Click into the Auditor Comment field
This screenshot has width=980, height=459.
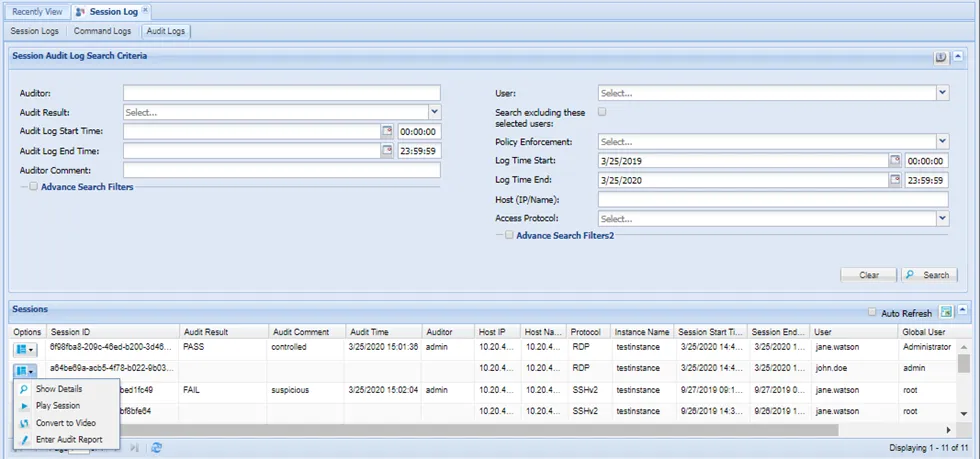tap(282, 170)
